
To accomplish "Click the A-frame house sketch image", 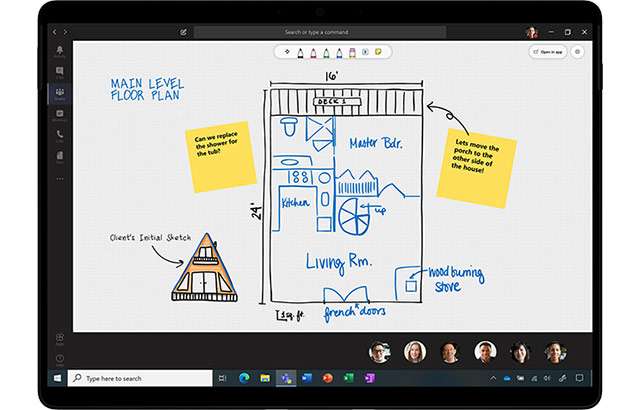I will (x=204, y=268).
